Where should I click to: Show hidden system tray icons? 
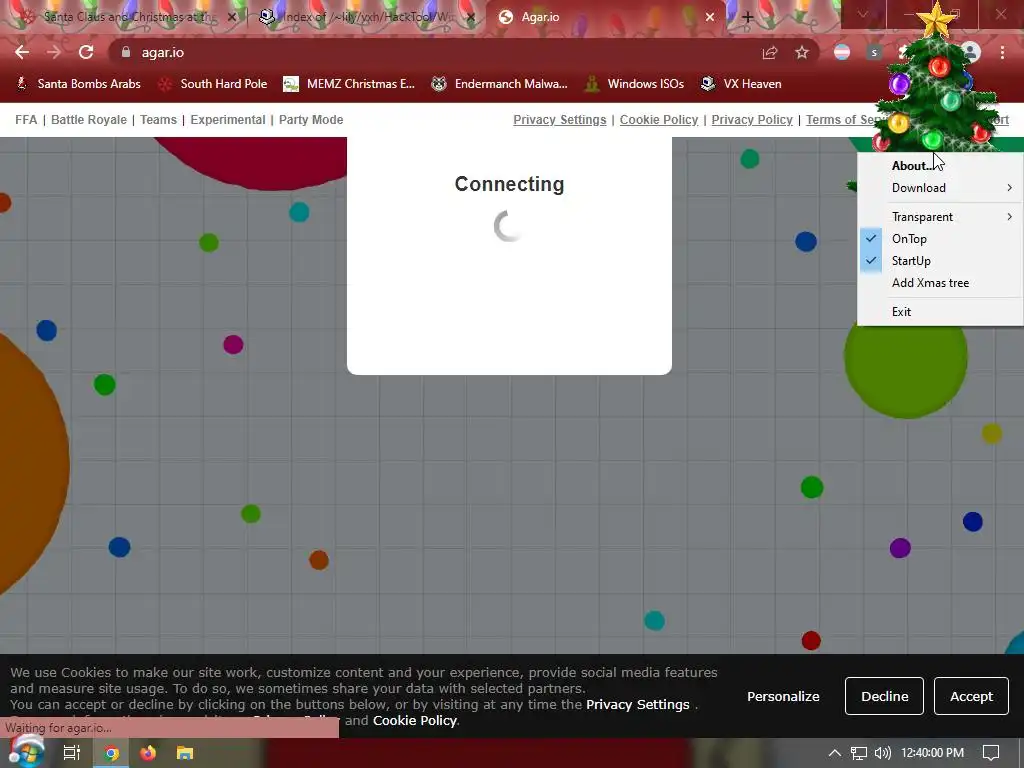(x=834, y=753)
